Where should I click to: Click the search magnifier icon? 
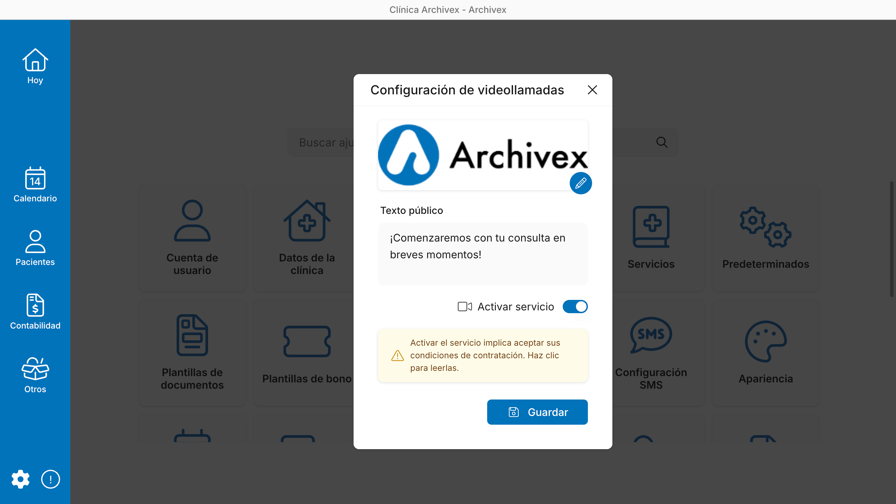(662, 142)
